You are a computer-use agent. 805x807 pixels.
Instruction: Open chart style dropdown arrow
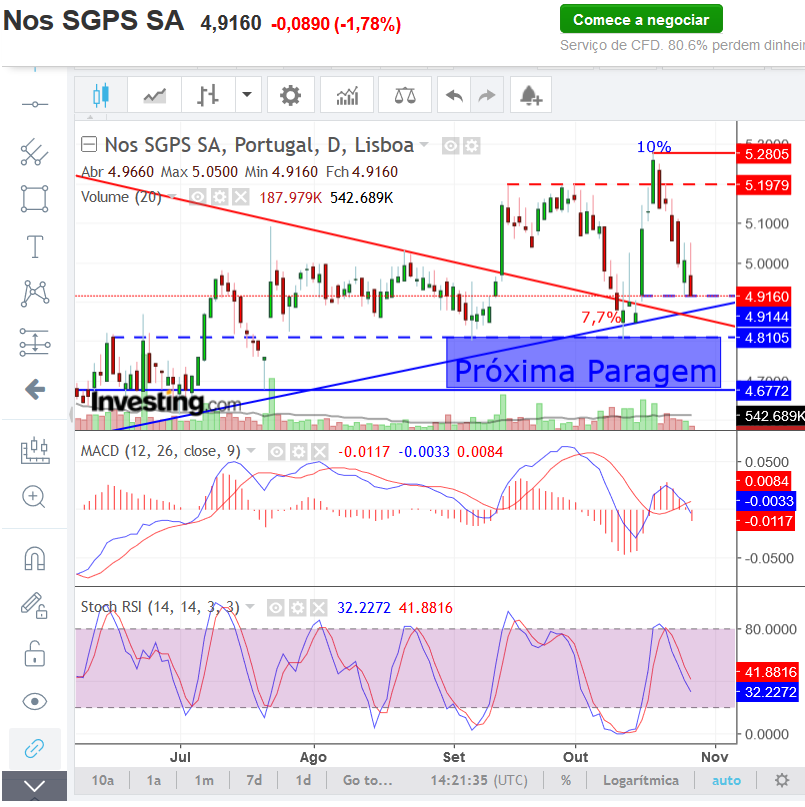click(x=248, y=95)
